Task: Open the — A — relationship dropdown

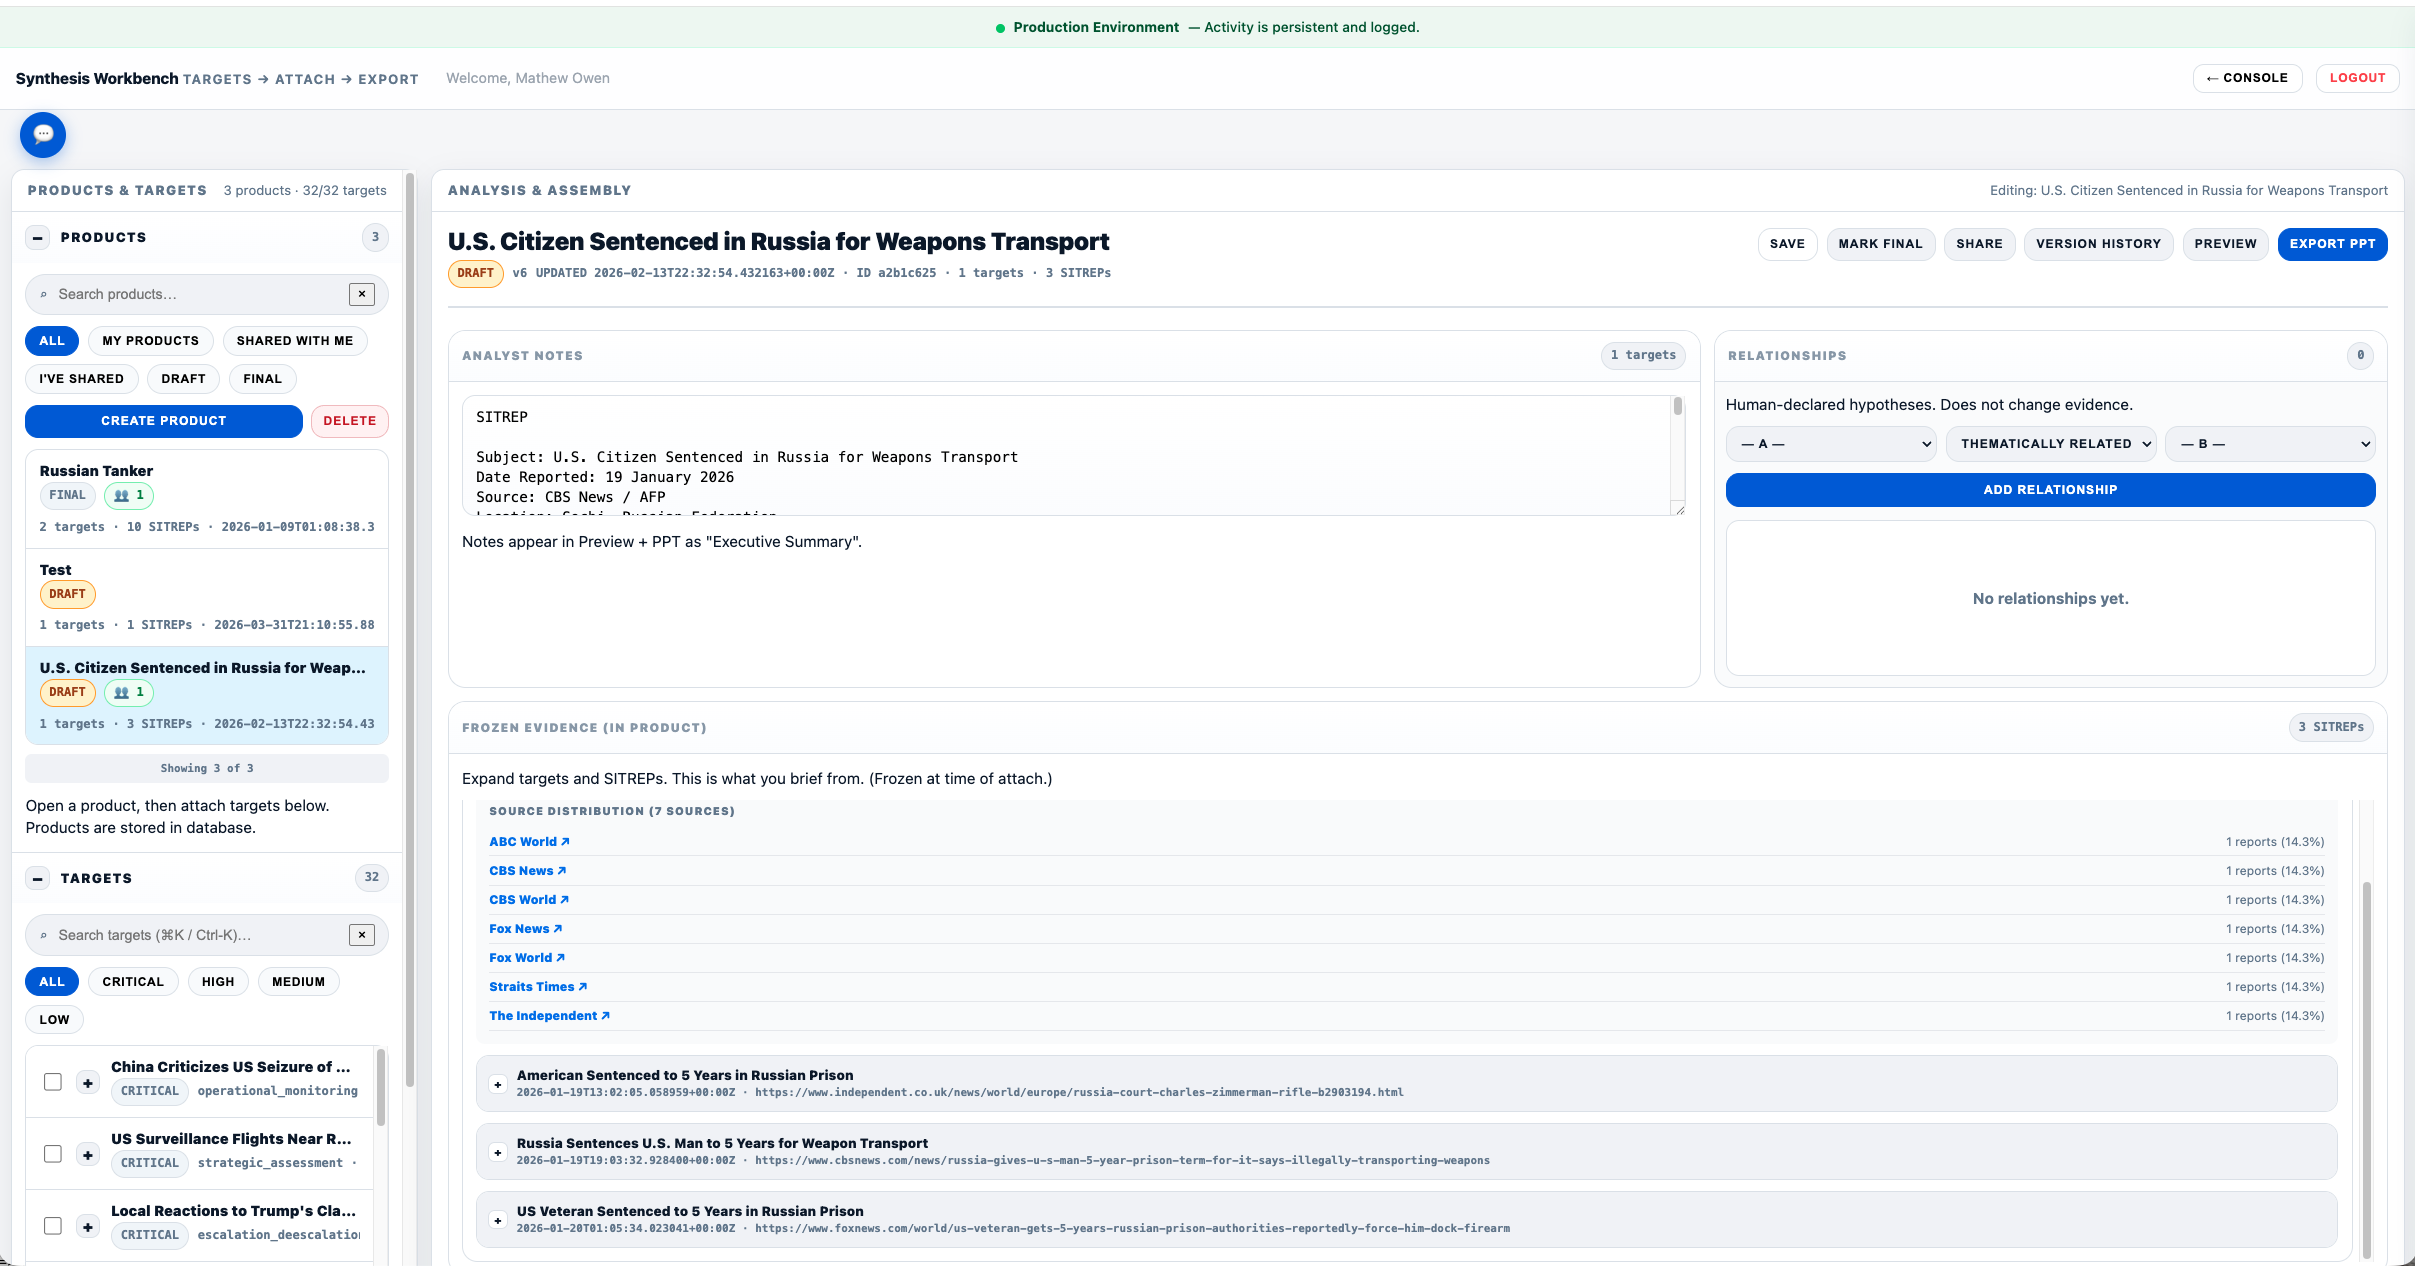Action: [1829, 443]
